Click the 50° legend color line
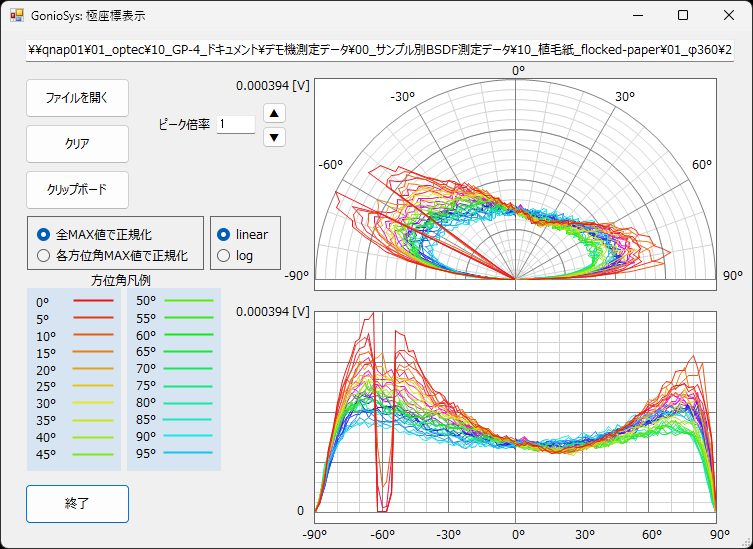753x549 pixels. point(189,300)
